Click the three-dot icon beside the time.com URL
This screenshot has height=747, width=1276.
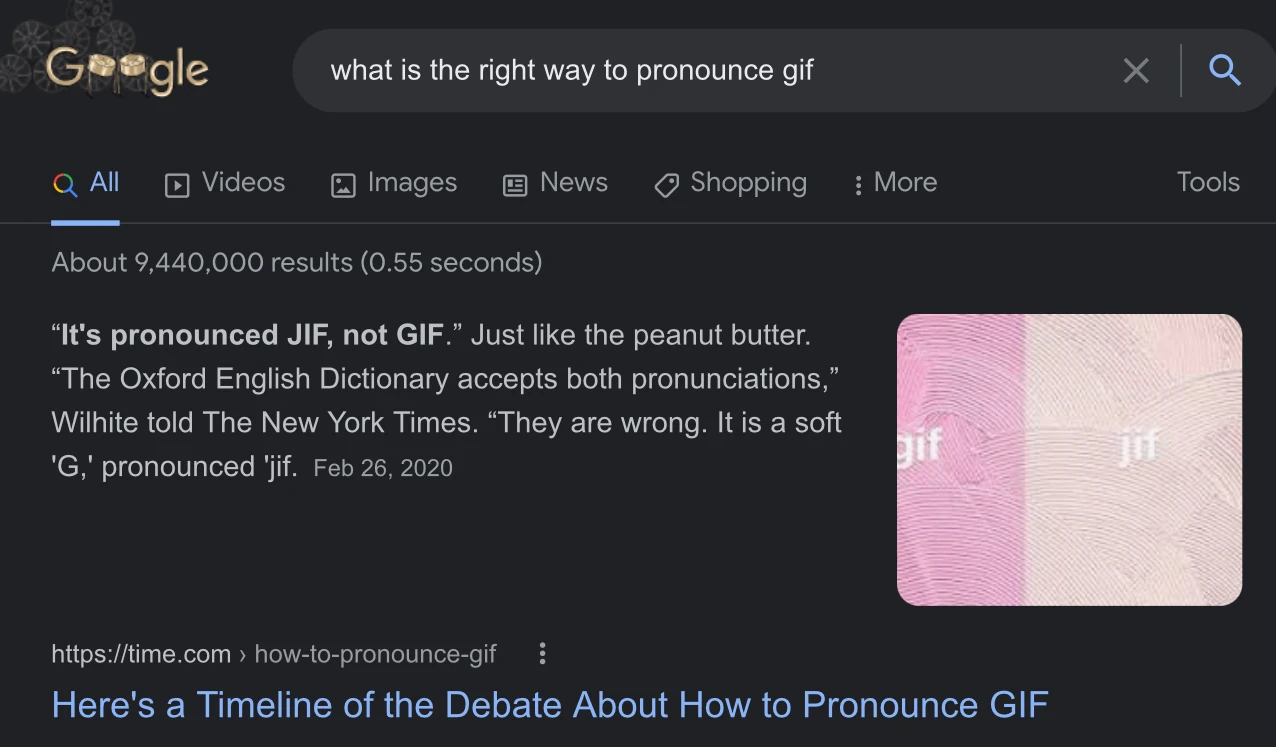coord(542,653)
